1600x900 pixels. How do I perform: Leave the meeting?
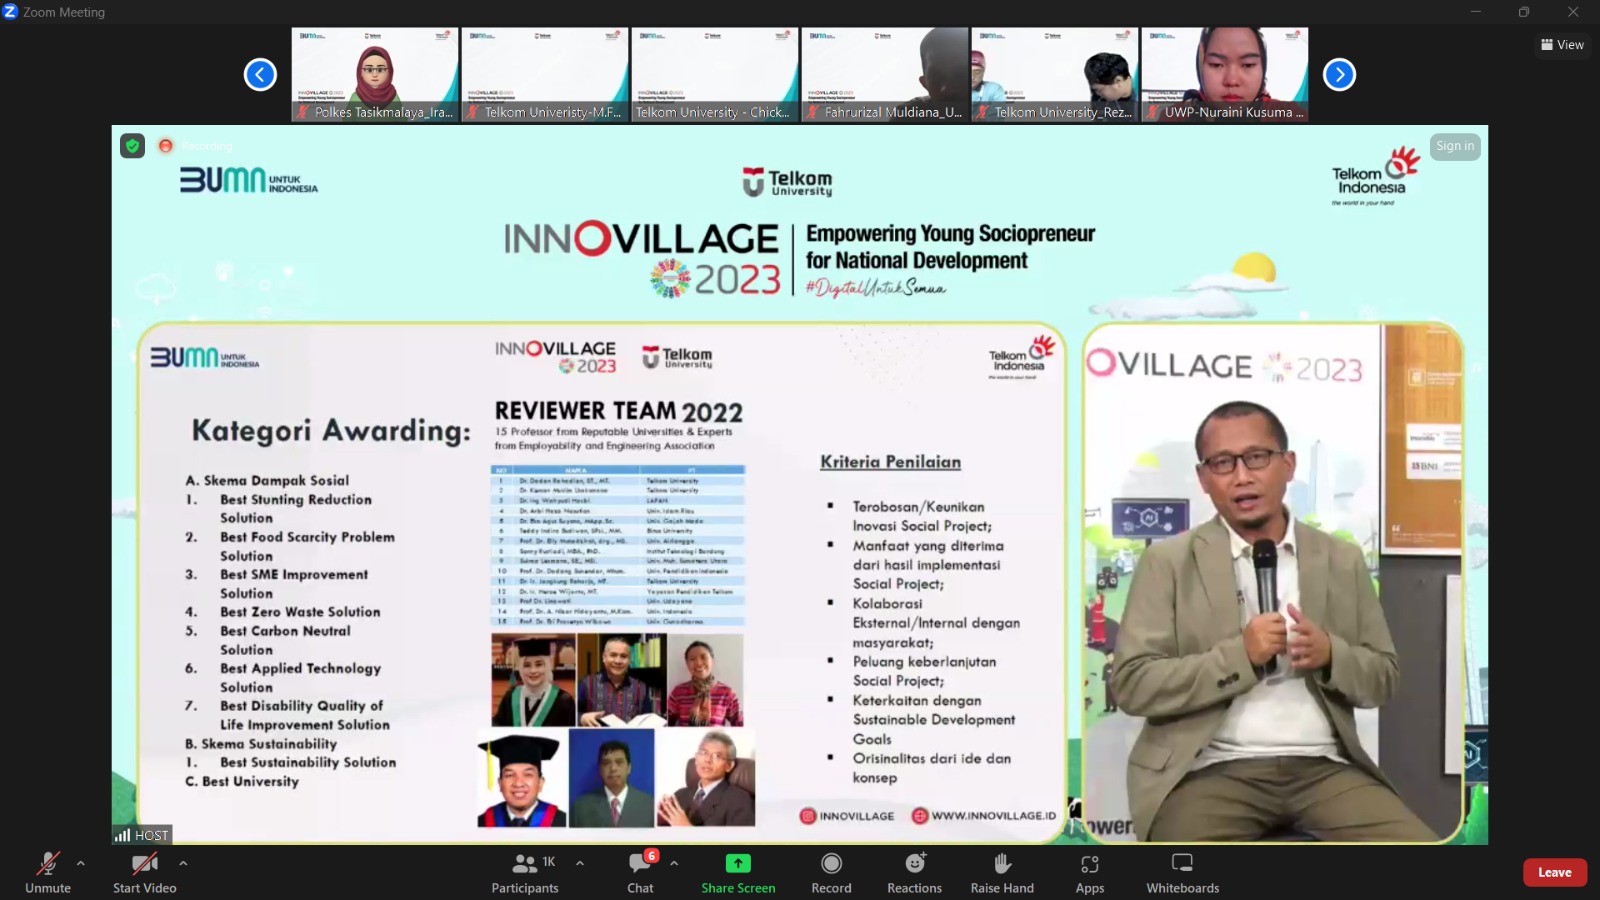click(1555, 872)
